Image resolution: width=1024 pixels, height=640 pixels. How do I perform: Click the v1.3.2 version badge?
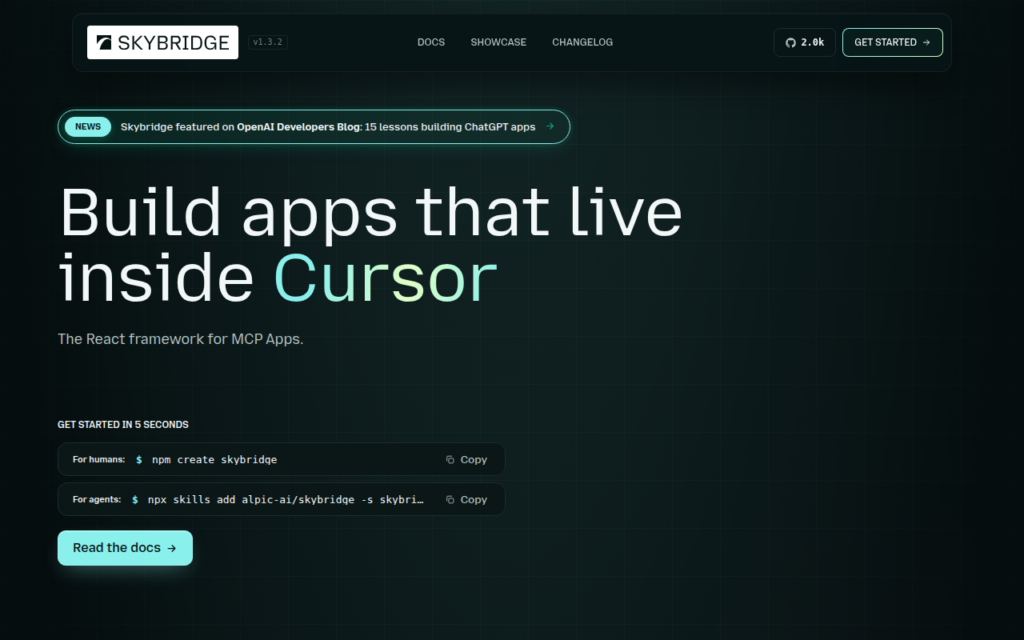point(268,42)
